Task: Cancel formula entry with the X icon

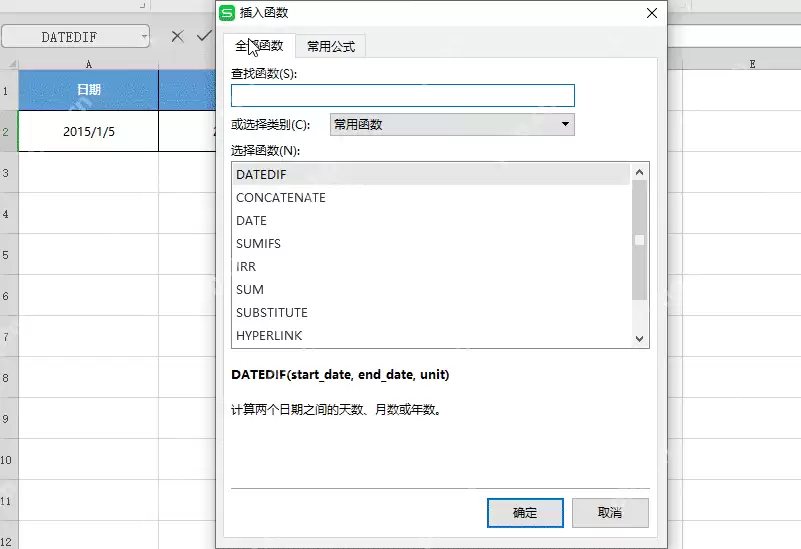Action: pos(177,36)
